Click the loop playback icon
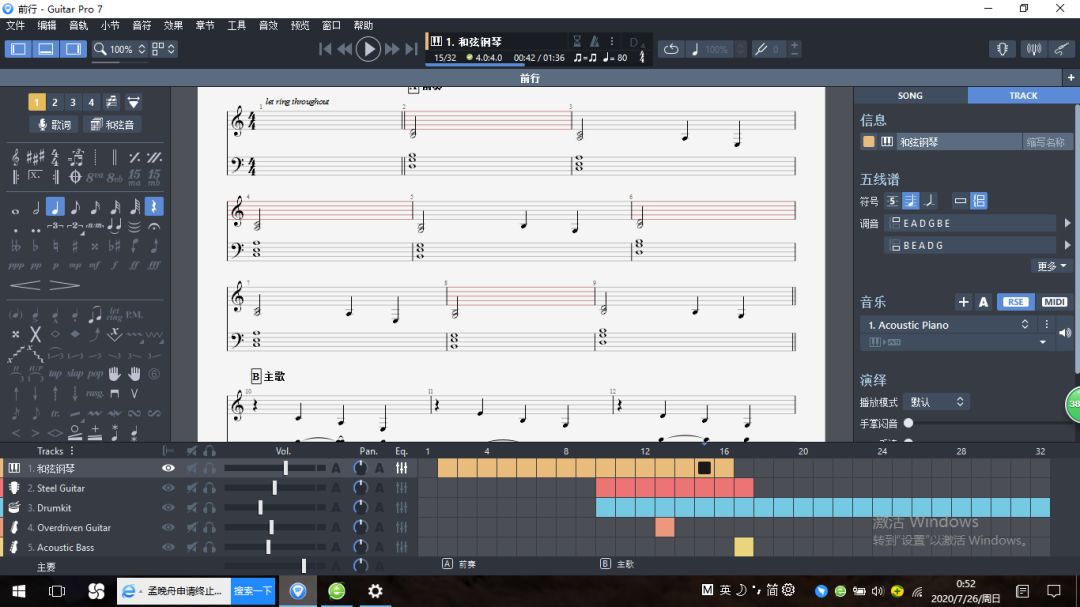The width and height of the screenshot is (1080, 607). [x=671, y=49]
